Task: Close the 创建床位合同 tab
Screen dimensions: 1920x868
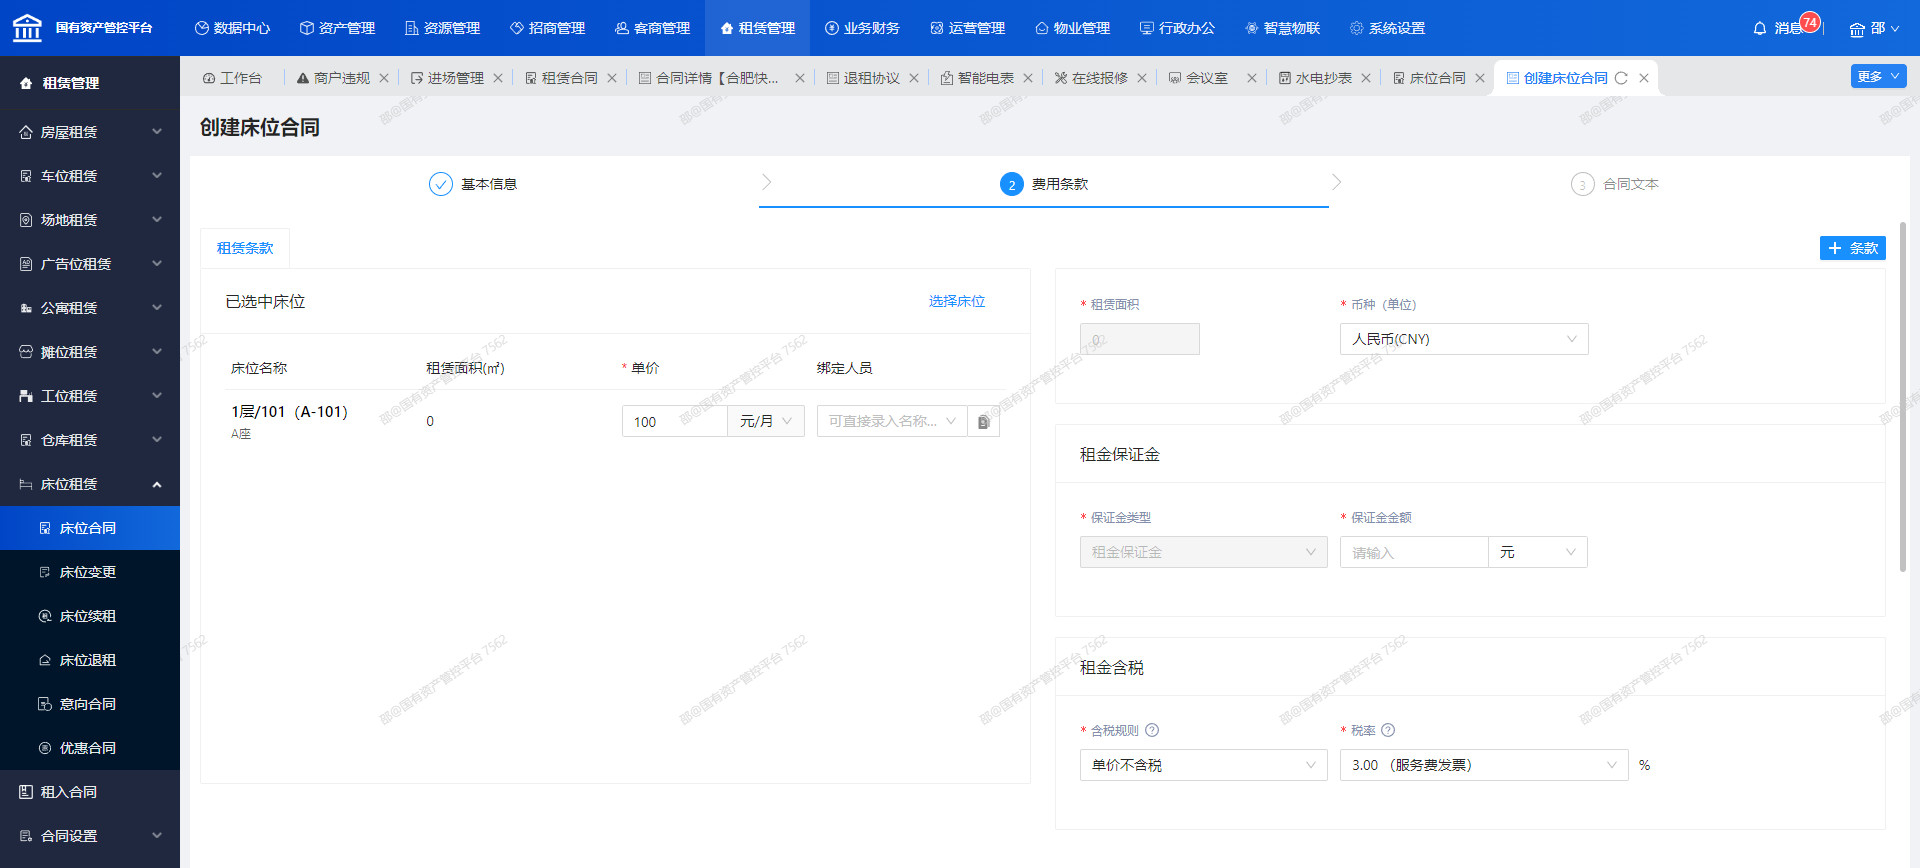Action: click(x=1644, y=78)
